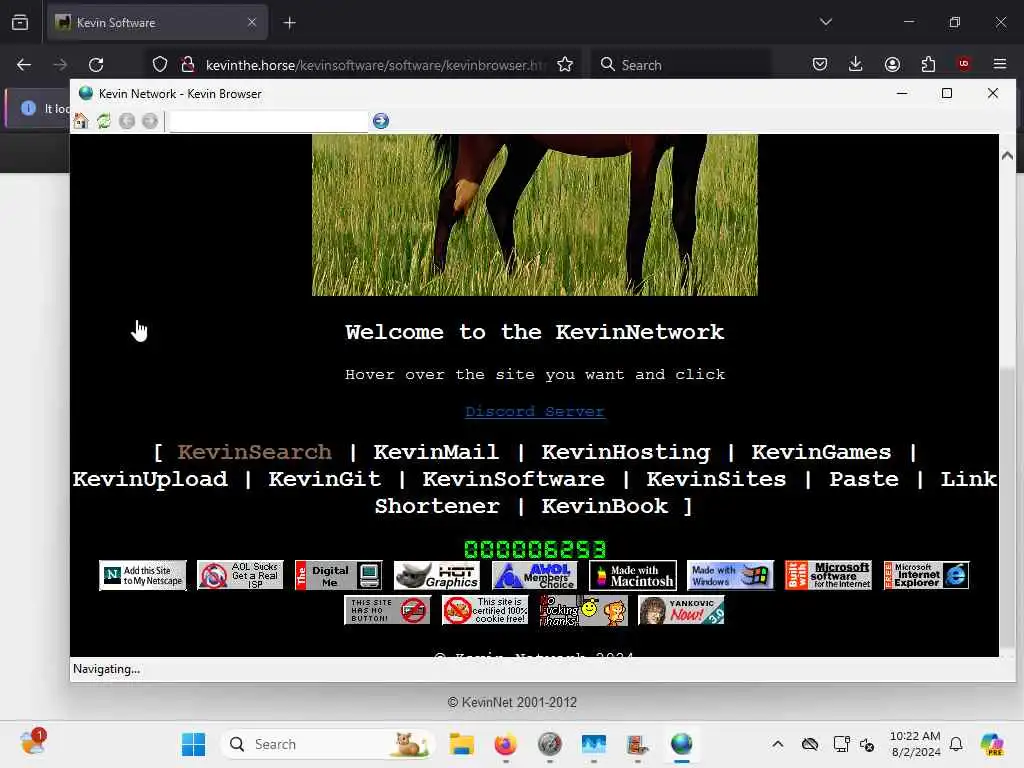The image size is (1024, 768).
Task: Bookmark page with Firefox star icon
Action: pyautogui.click(x=565, y=65)
